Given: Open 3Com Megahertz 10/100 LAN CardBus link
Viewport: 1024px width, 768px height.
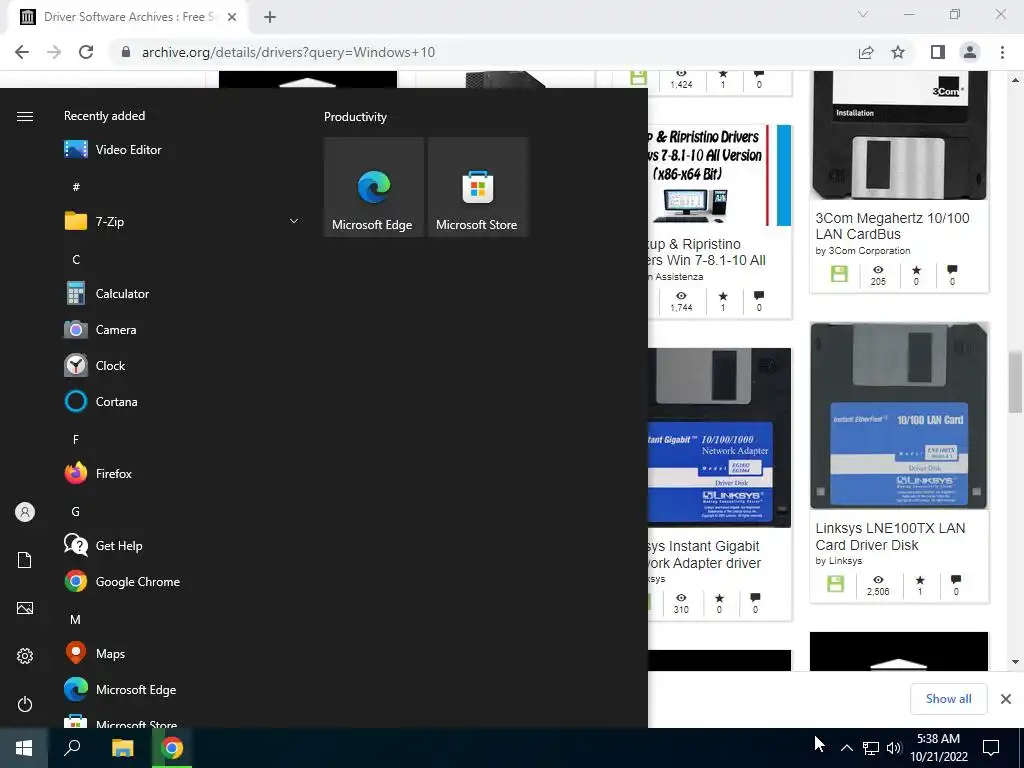Looking at the screenshot, I should (x=892, y=226).
